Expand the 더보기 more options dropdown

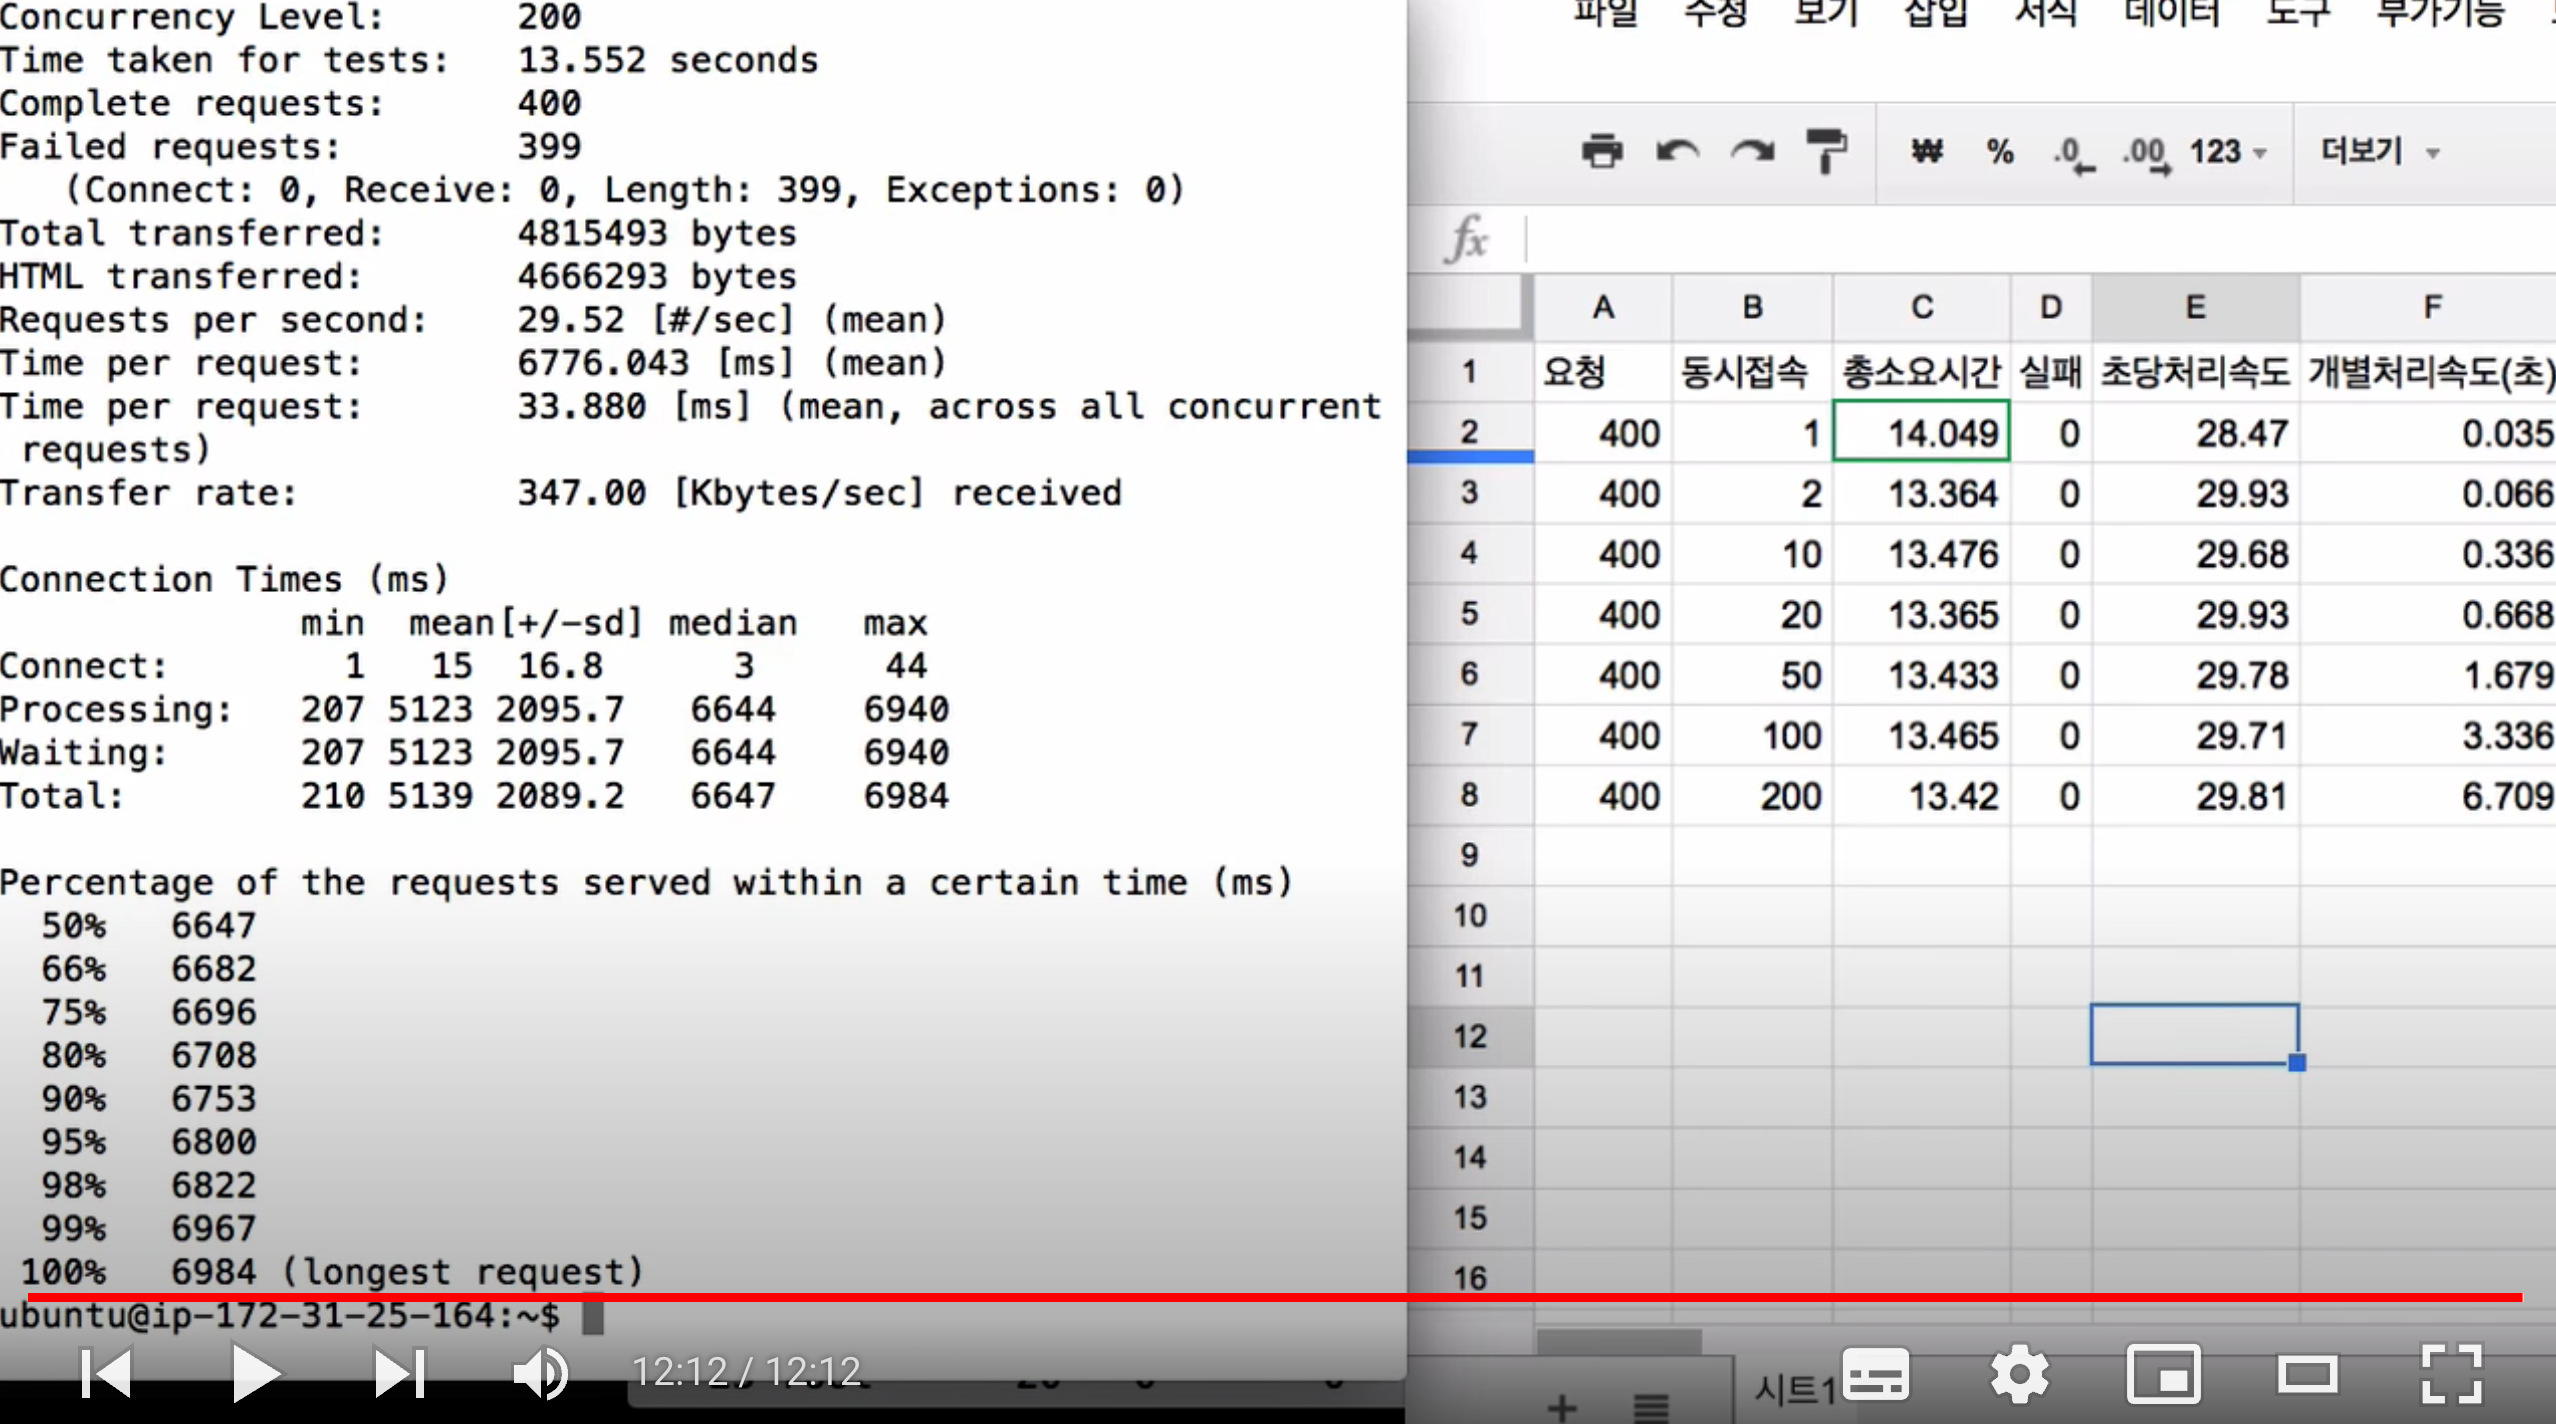click(x=2380, y=152)
